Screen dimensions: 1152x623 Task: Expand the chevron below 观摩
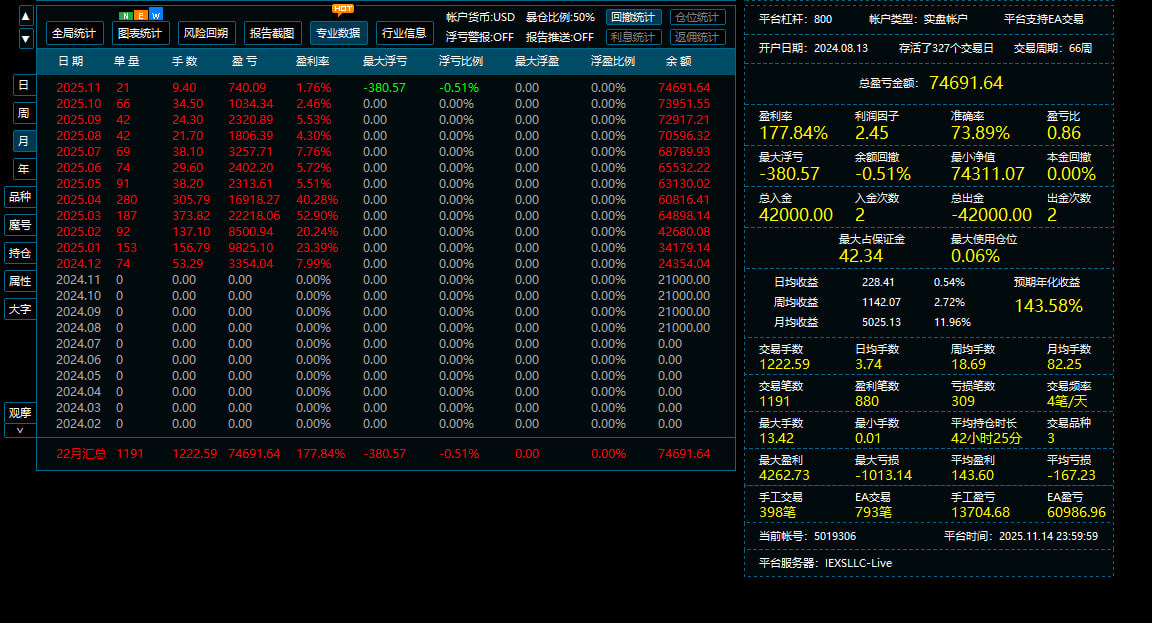tap(20, 431)
